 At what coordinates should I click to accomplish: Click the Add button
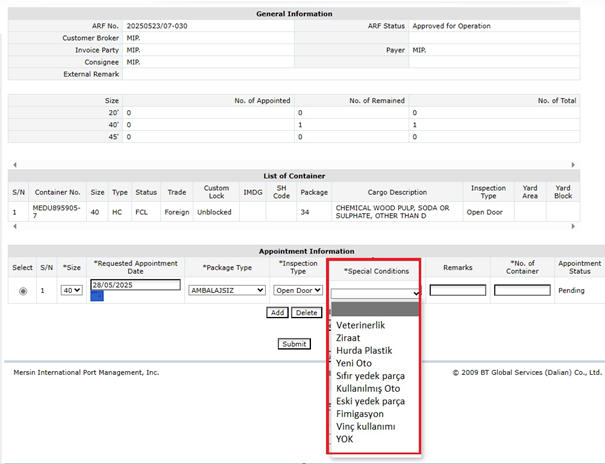point(277,312)
